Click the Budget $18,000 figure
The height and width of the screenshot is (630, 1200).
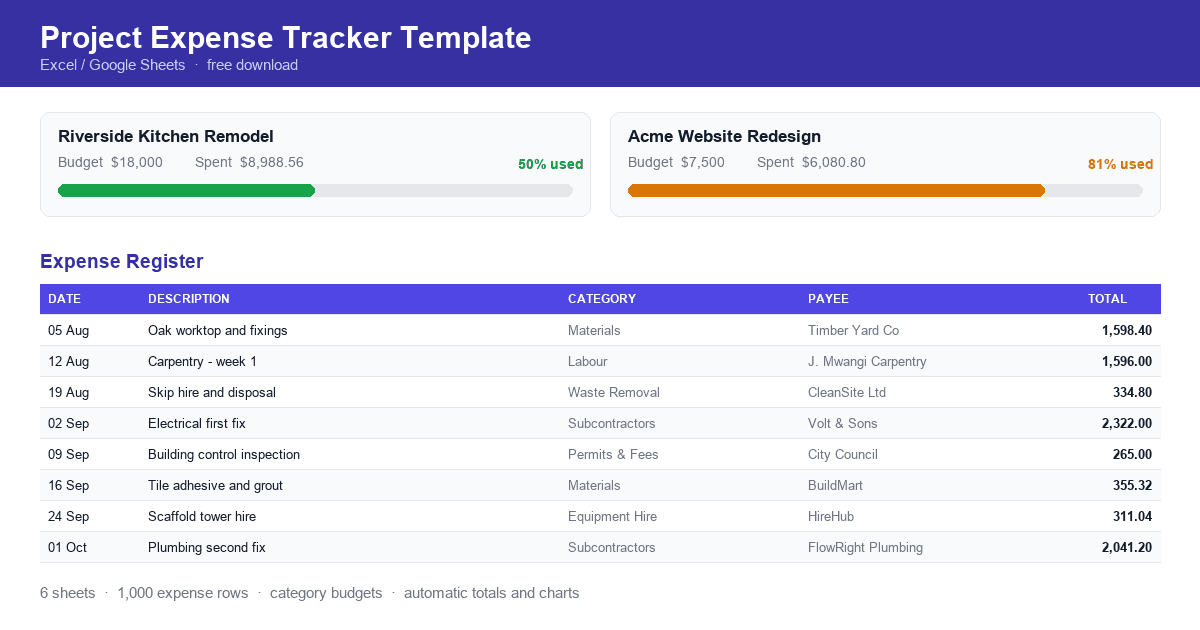(110, 162)
